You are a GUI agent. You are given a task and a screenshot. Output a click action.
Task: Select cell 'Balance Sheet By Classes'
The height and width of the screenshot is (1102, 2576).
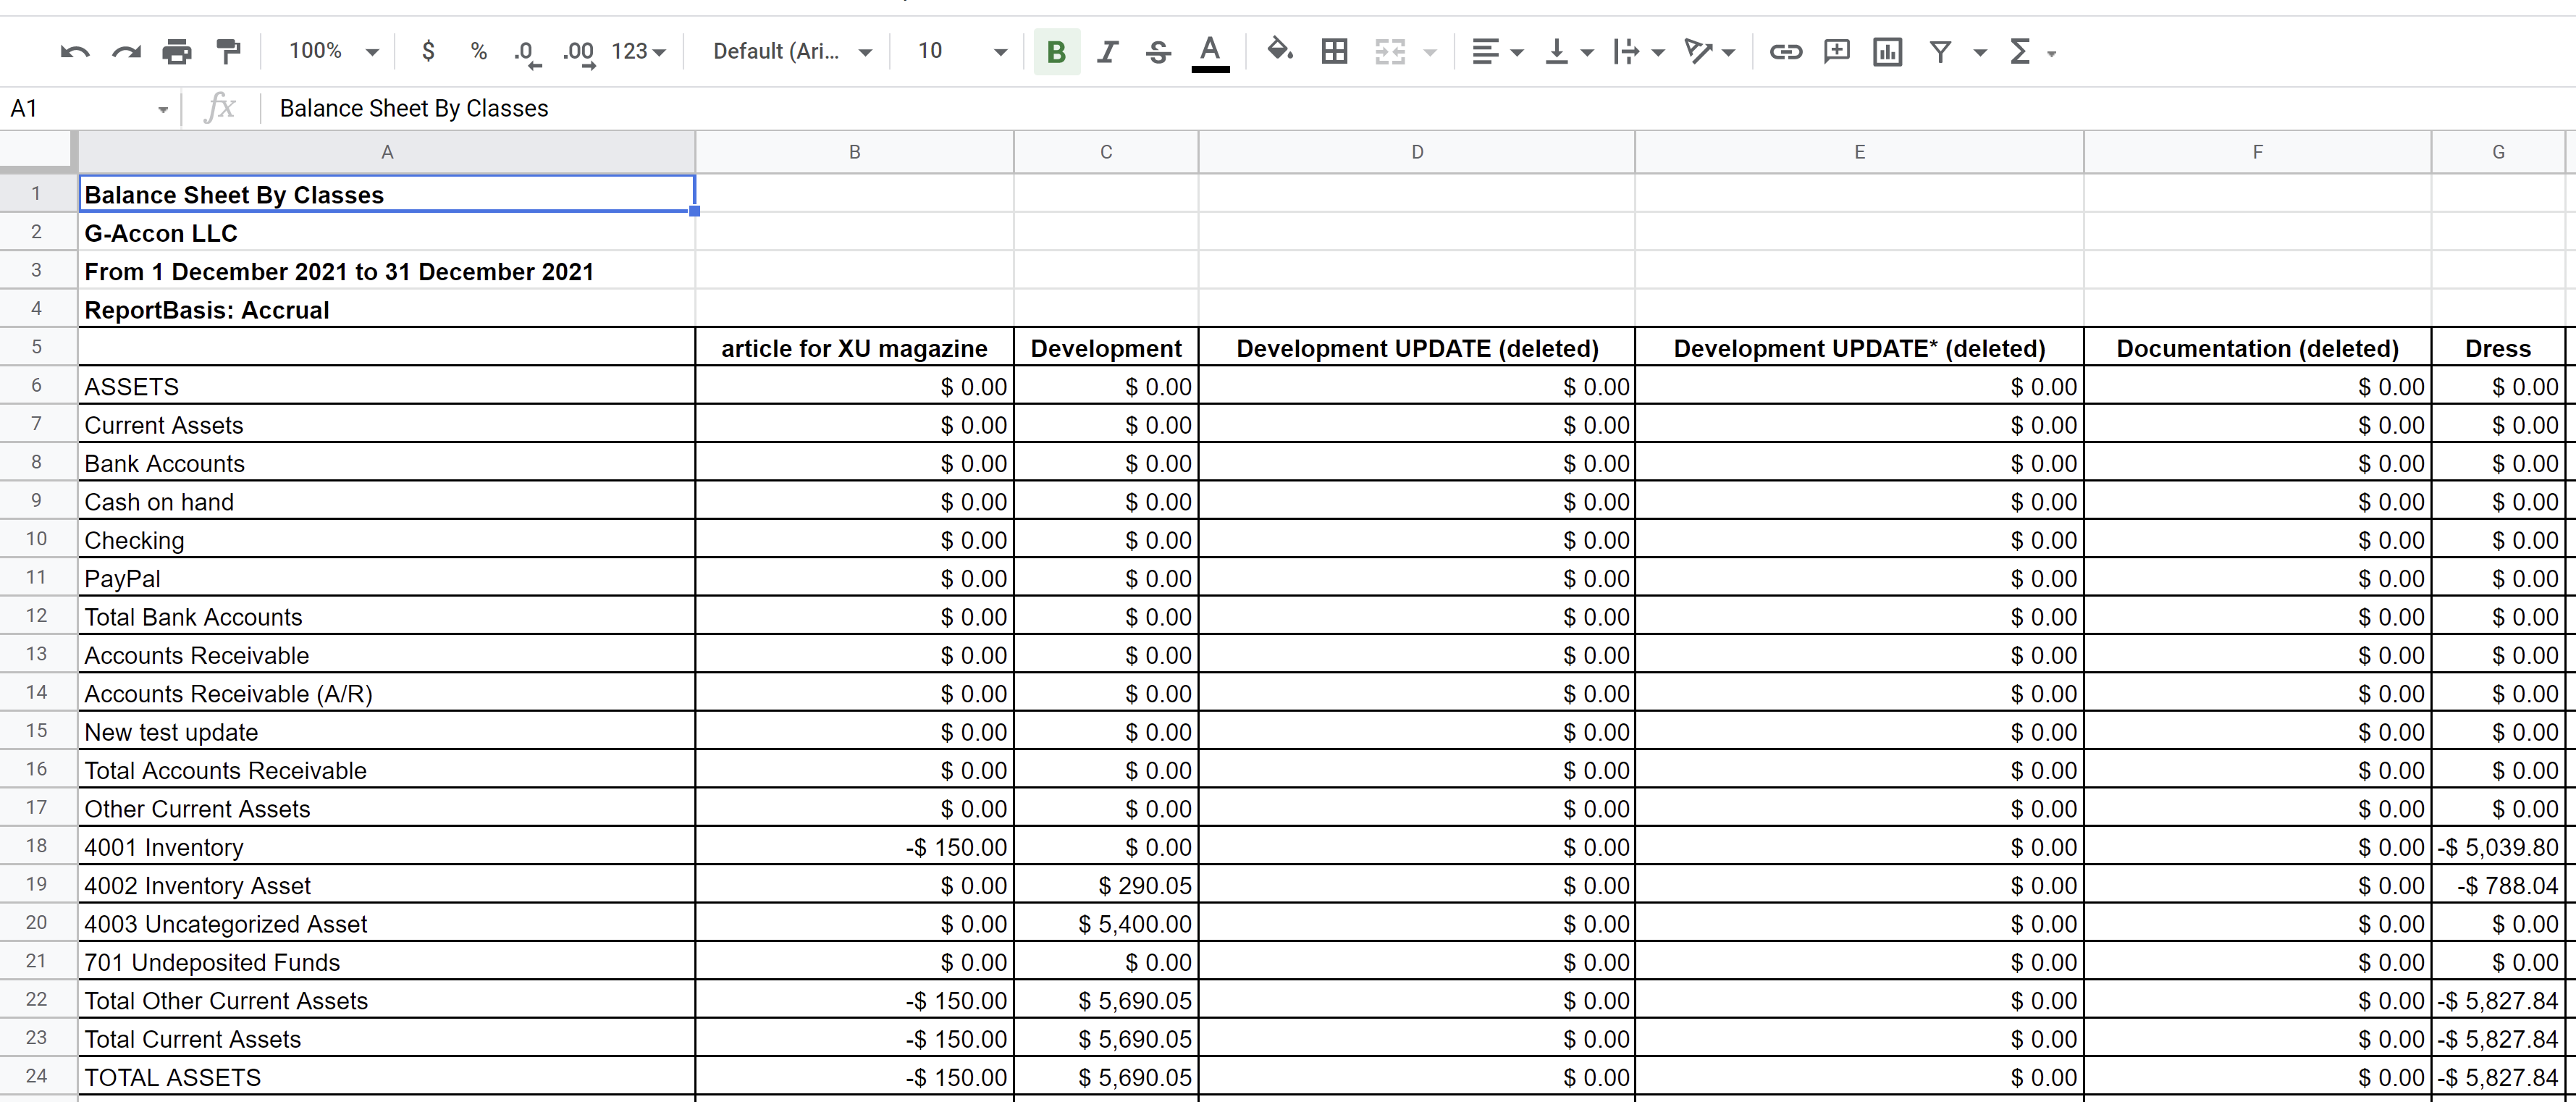point(387,194)
